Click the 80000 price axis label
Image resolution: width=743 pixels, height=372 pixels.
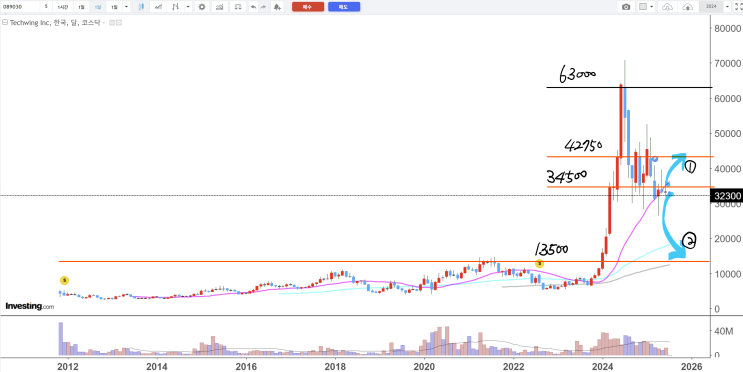click(x=727, y=28)
